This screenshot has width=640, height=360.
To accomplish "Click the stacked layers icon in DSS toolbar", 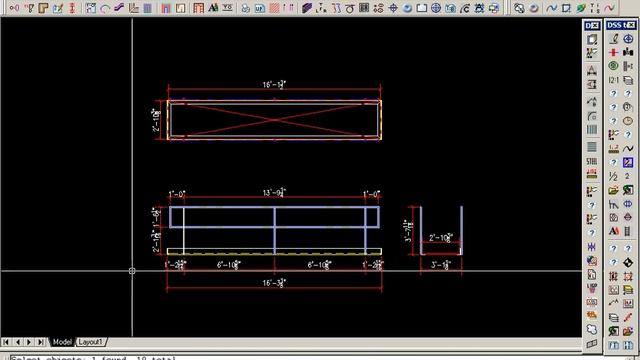I will (x=628, y=80).
